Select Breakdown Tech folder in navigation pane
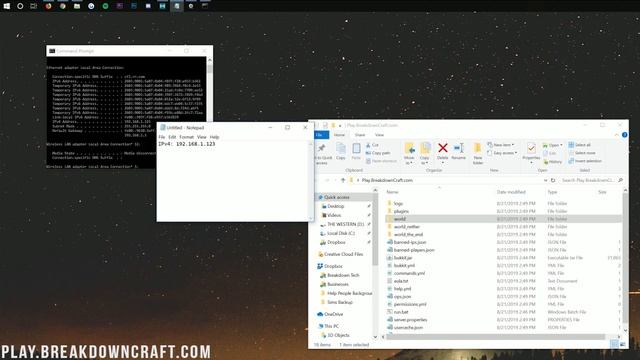Image resolution: width=640 pixels, height=360 pixels. tap(343, 275)
